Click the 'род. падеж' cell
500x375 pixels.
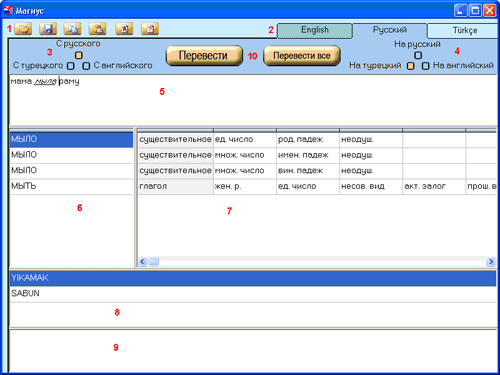point(308,139)
